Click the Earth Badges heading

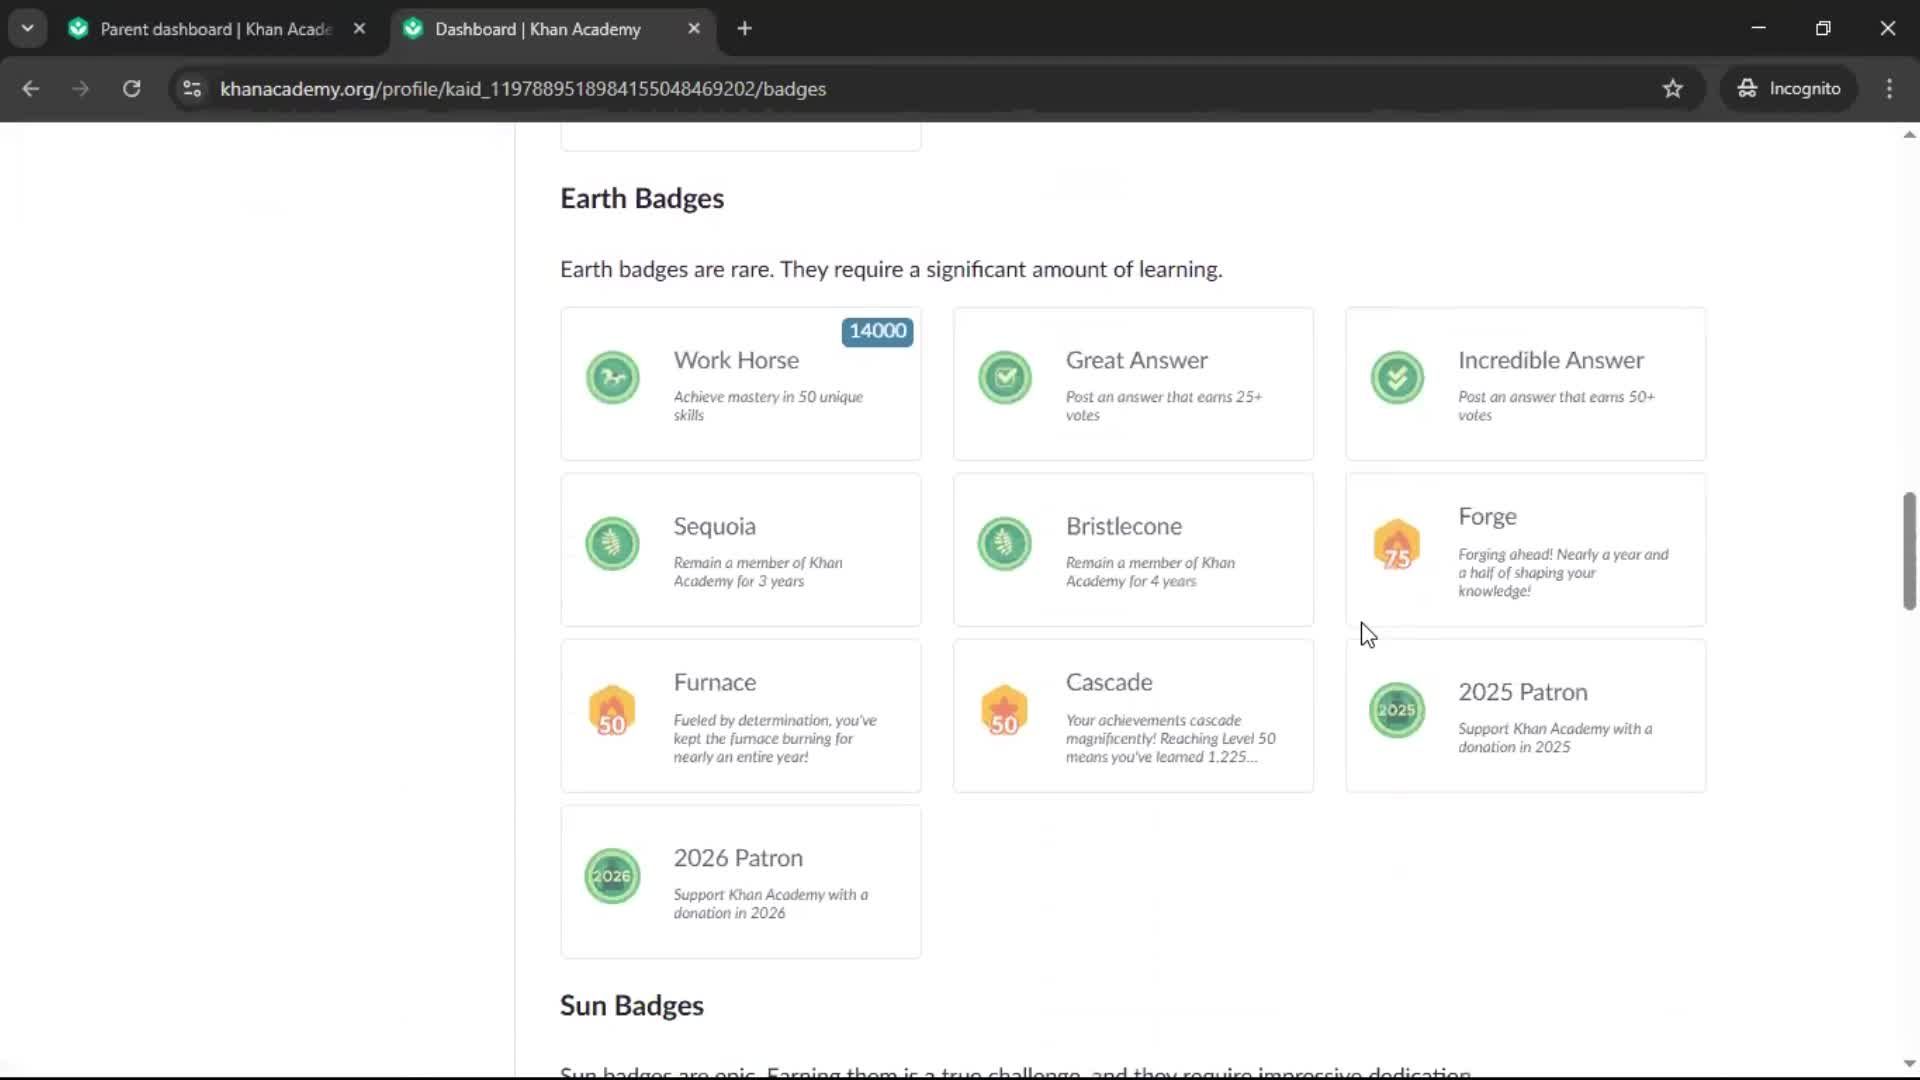pos(642,198)
